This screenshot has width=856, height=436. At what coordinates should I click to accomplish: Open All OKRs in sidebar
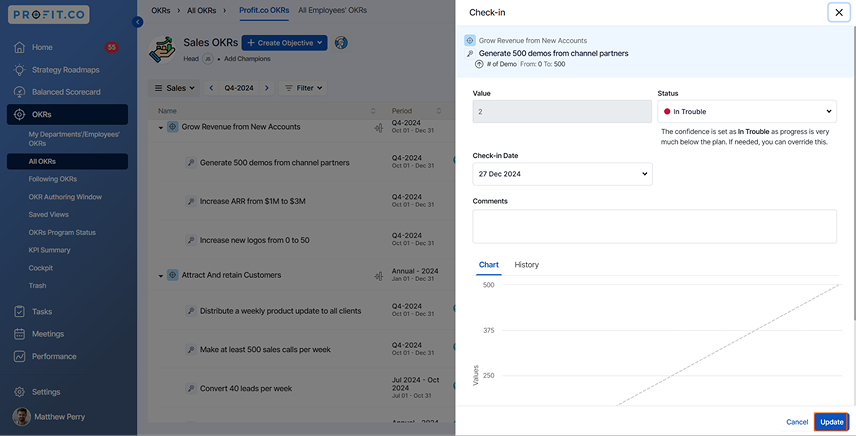pyautogui.click(x=68, y=162)
